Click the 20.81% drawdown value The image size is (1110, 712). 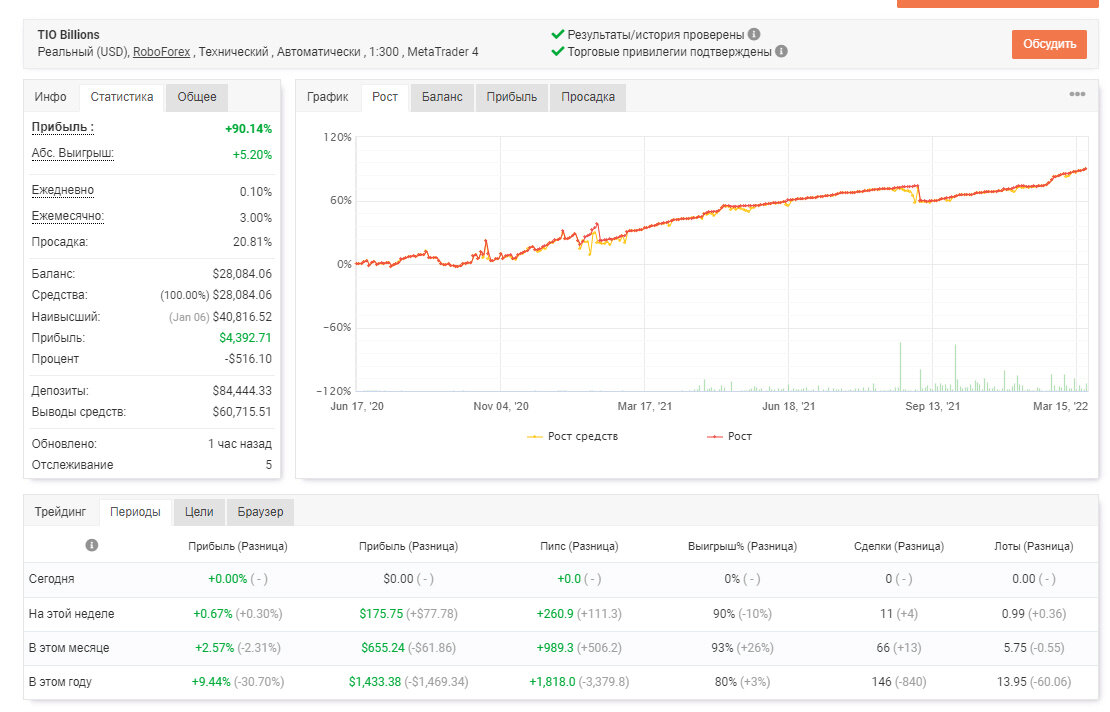252,242
